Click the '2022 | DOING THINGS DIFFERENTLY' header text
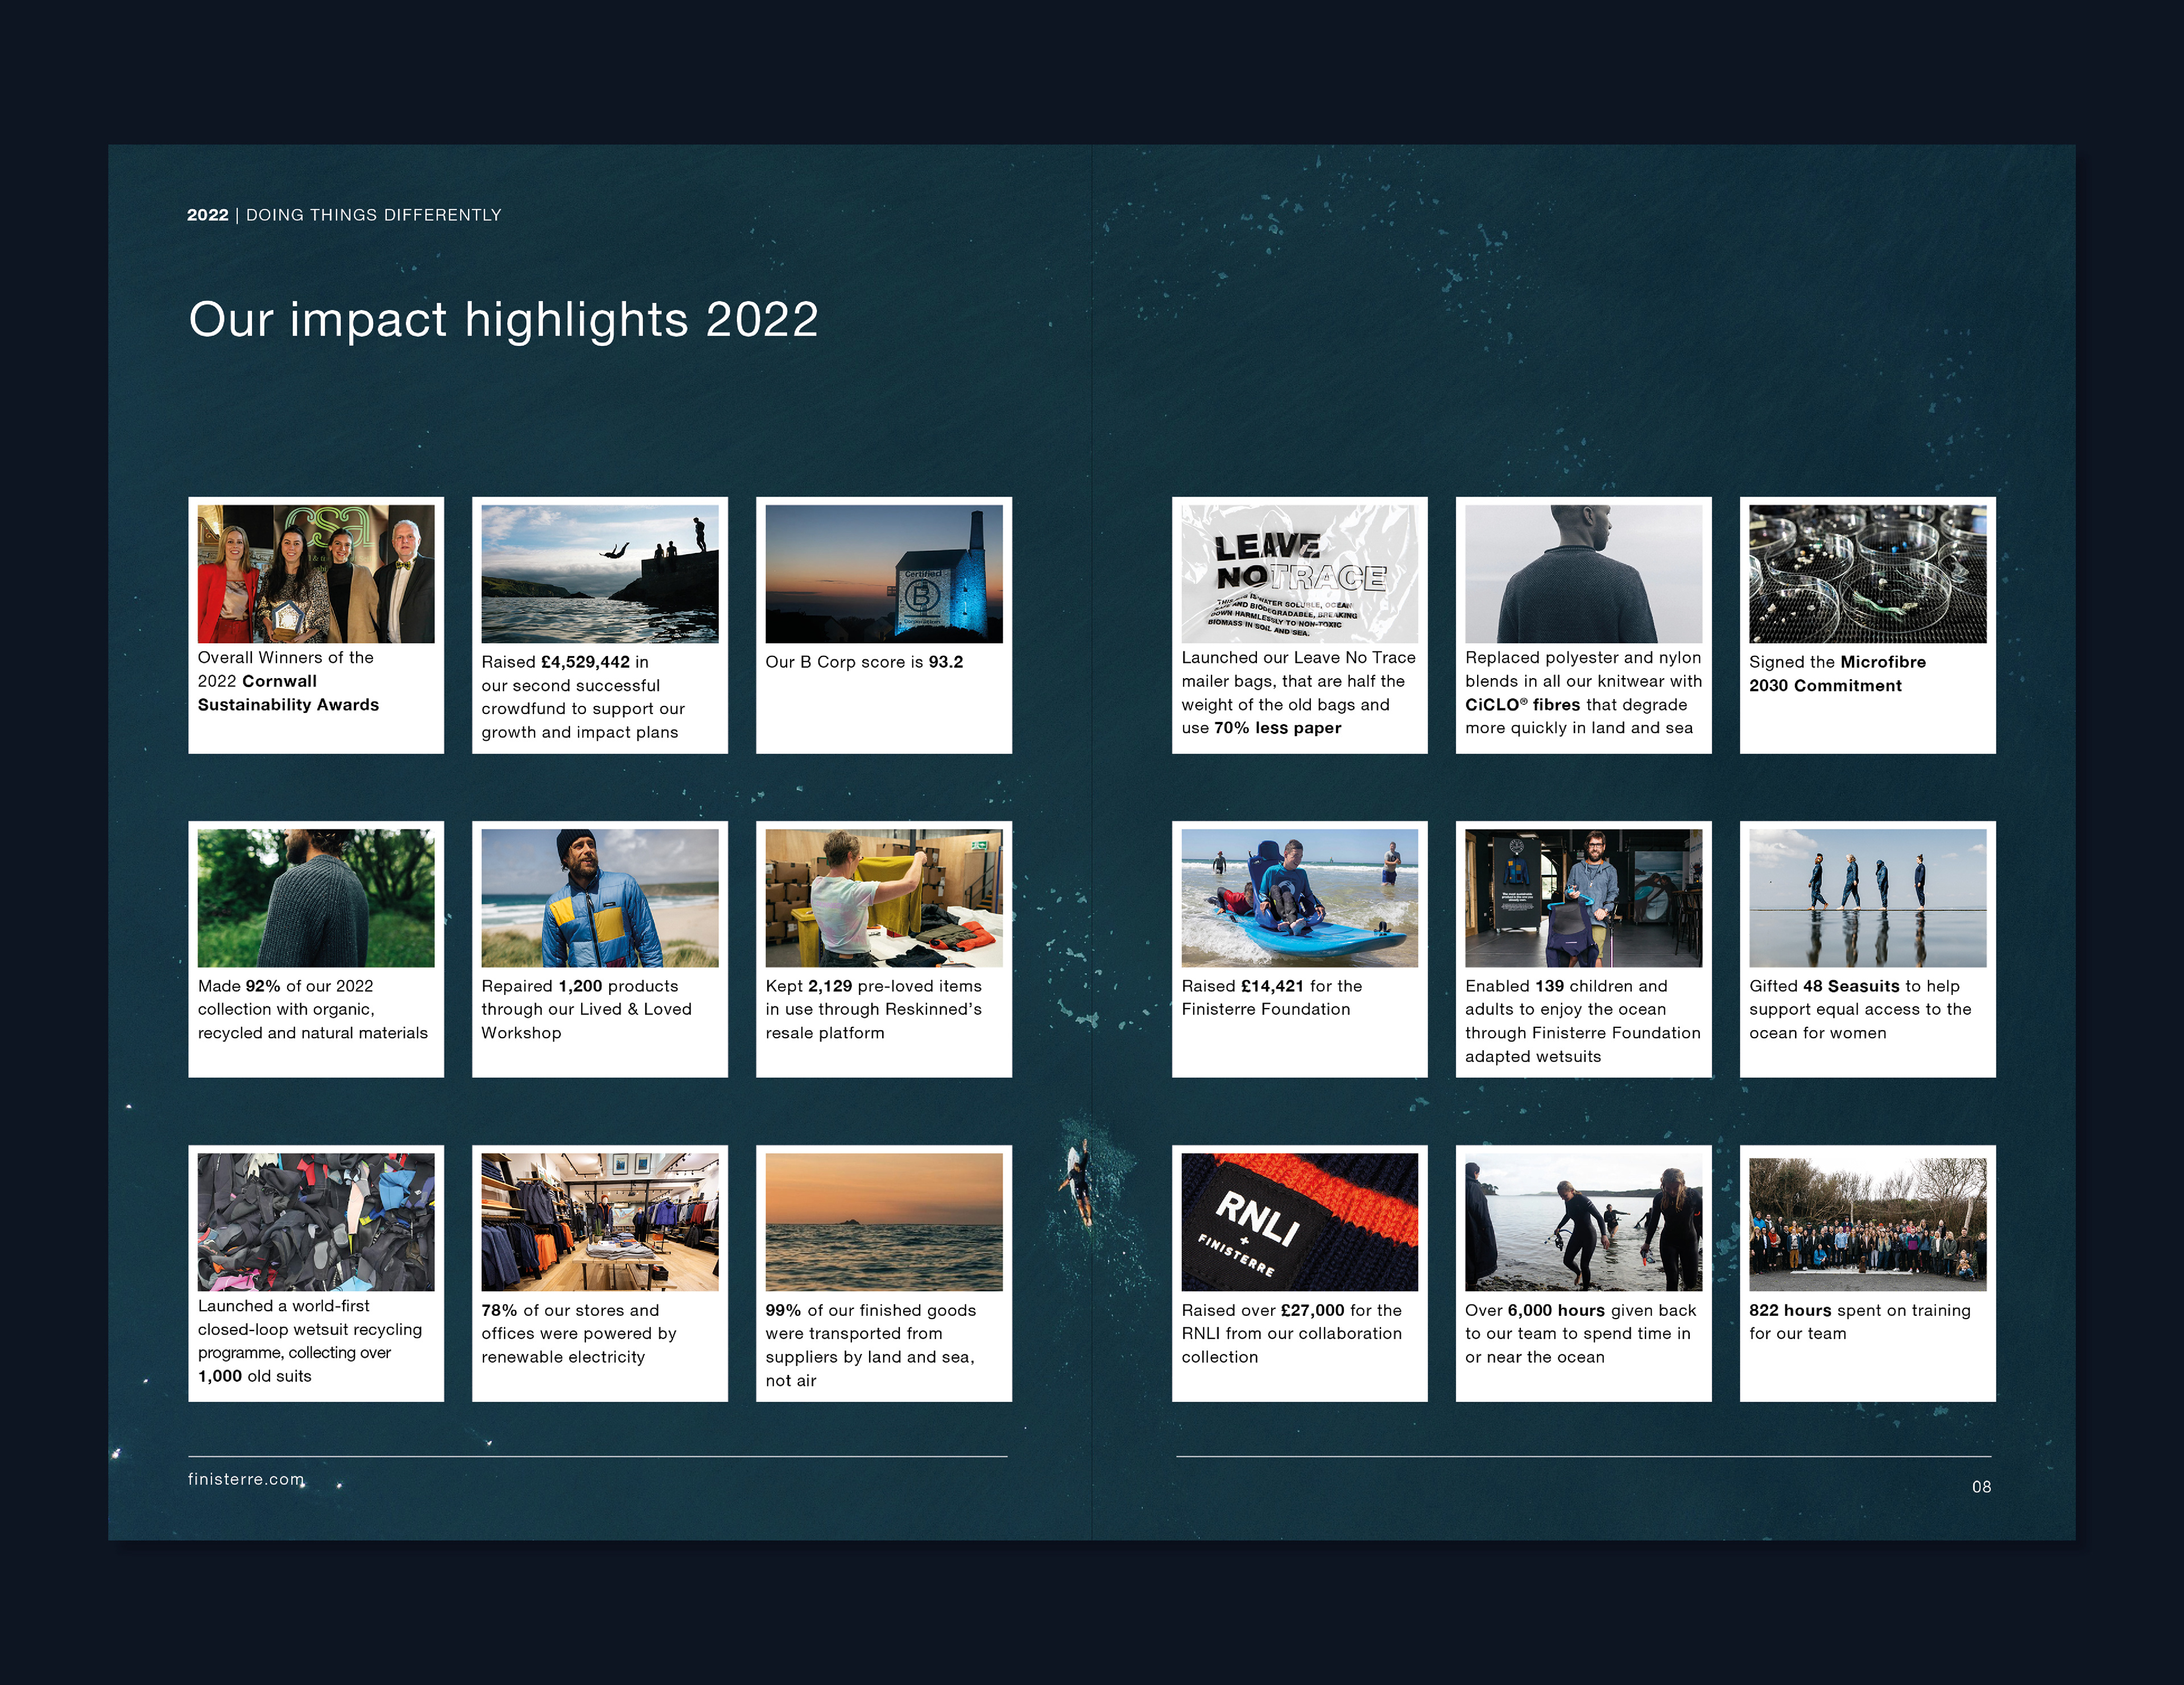Screen dimensions: 2184x1685 click(x=344, y=215)
